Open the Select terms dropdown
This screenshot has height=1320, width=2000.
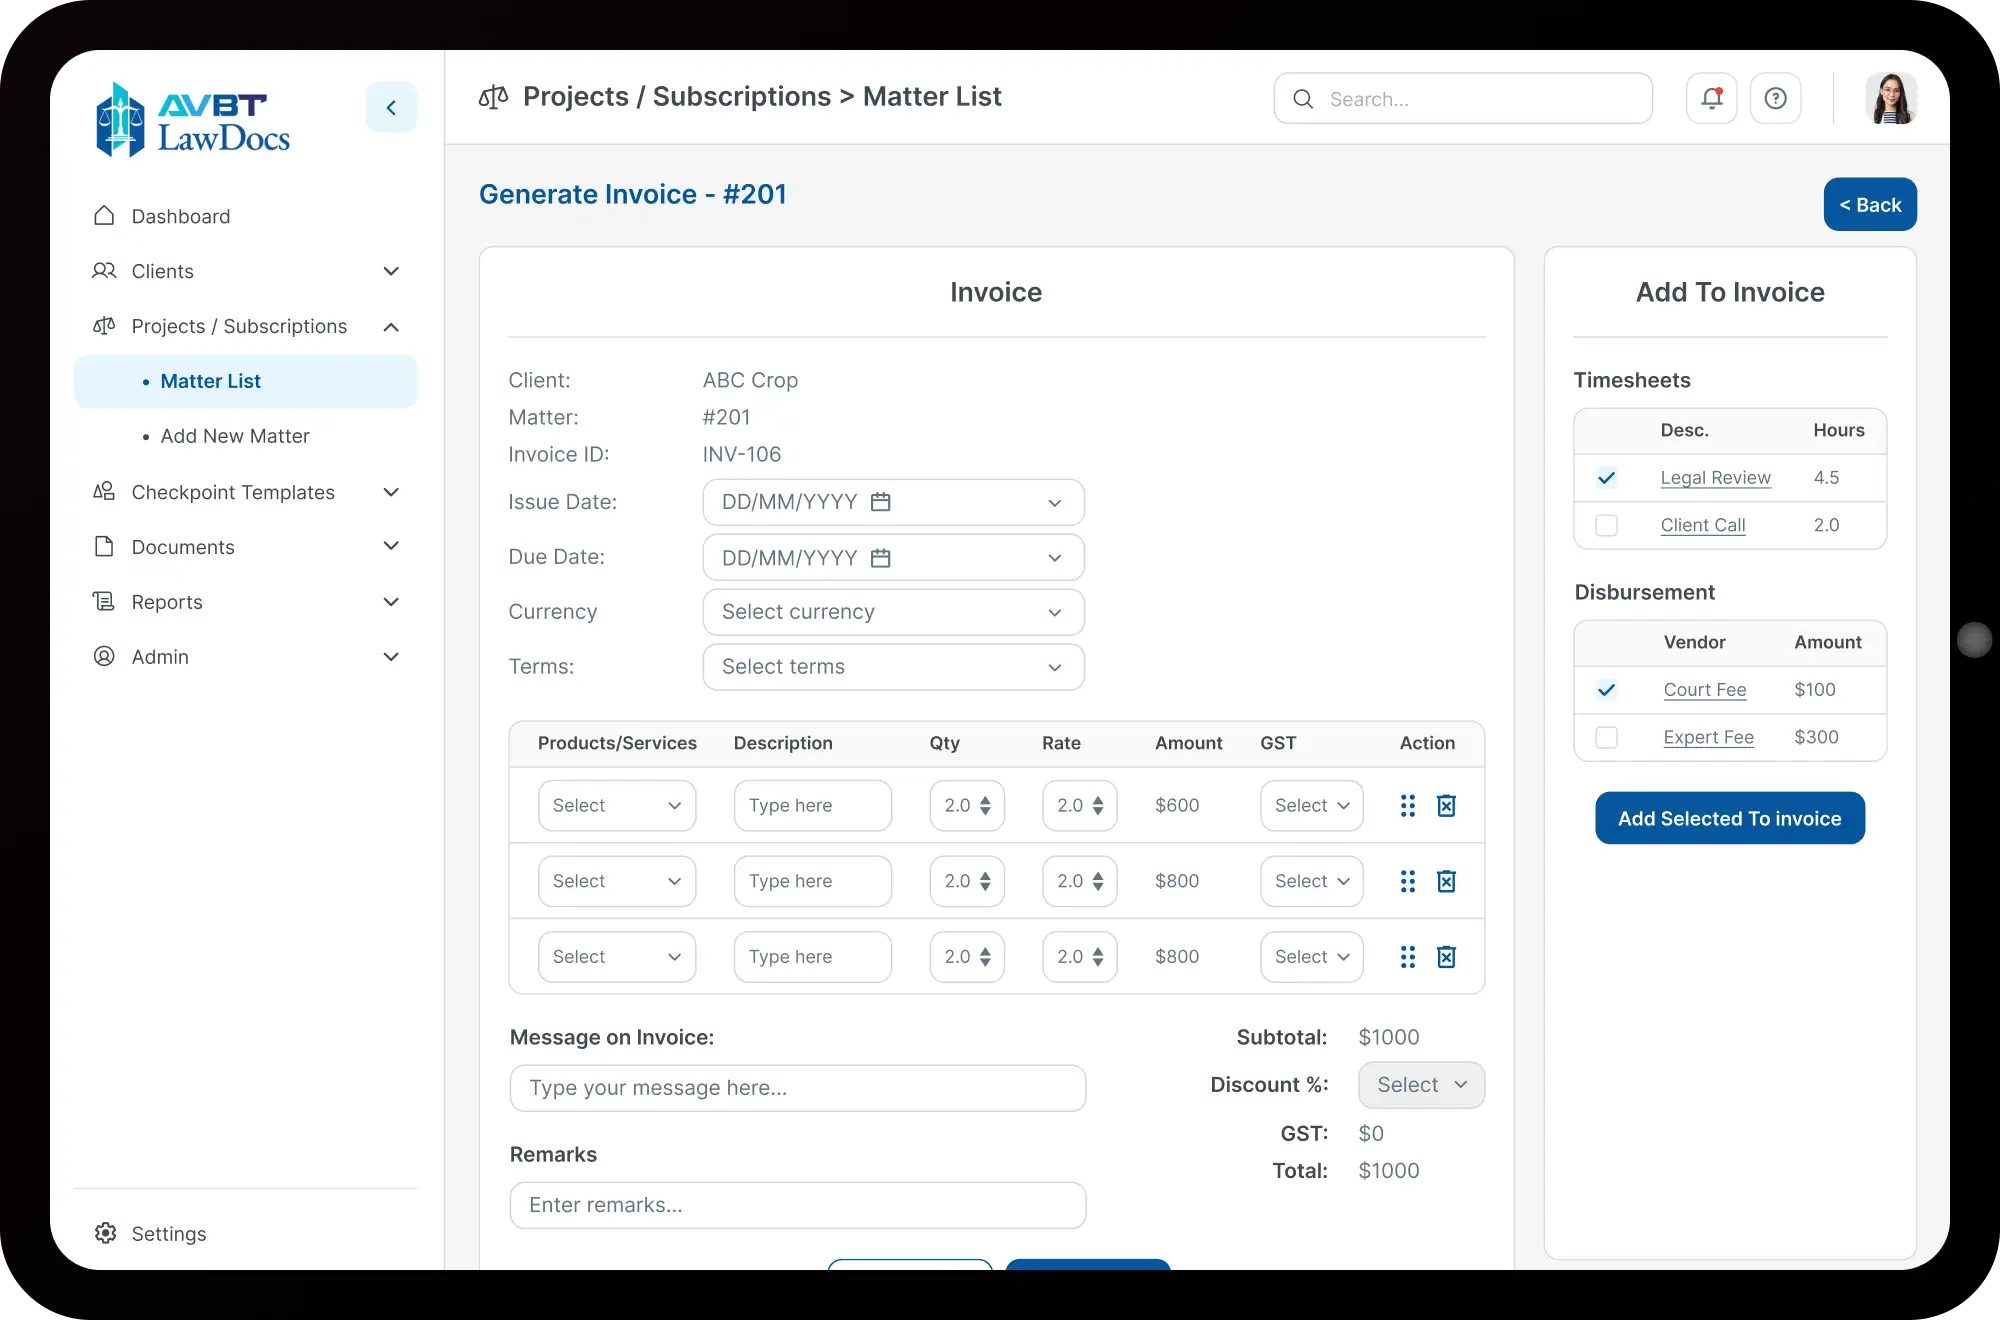[x=893, y=667]
